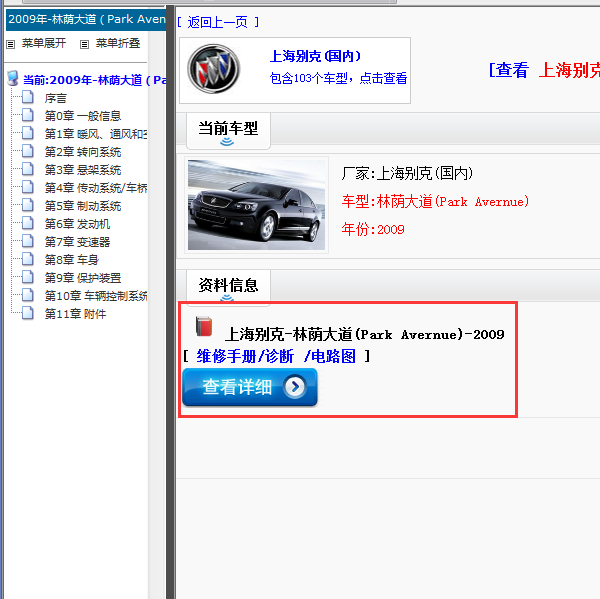Click the dark vertical pane splitter bar
The width and height of the screenshot is (600, 599).
[x=171, y=302]
